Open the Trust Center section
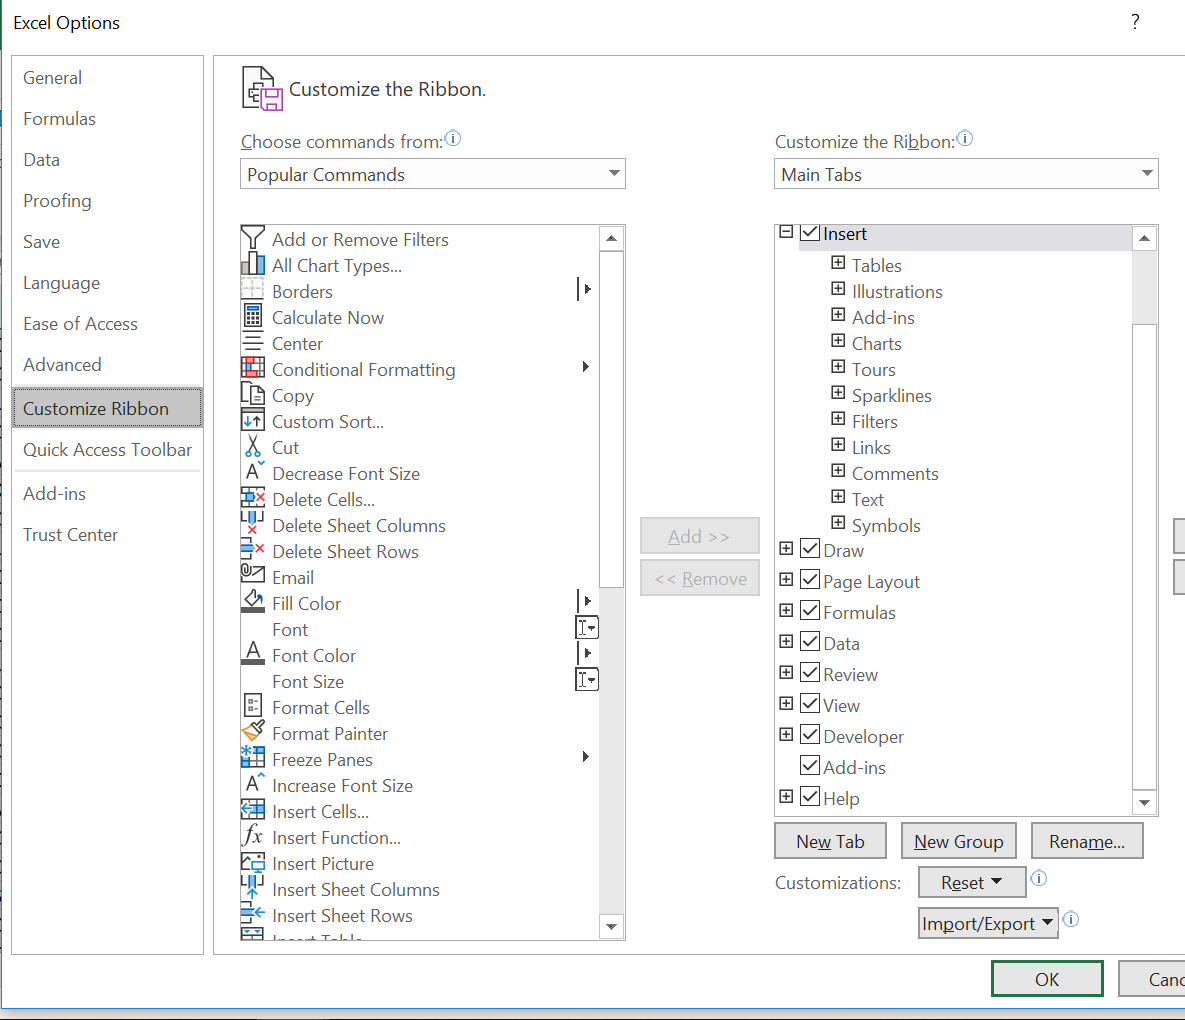The width and height of the screenshot is (1185, 1020). tap(70, 534)
